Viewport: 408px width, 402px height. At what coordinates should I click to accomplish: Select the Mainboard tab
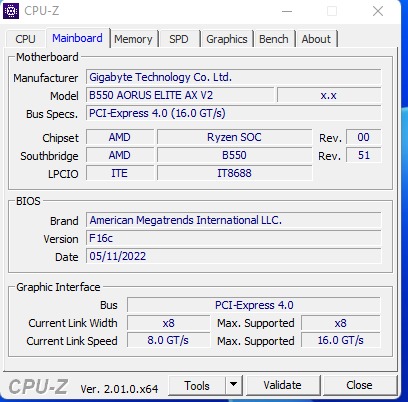[x=77, y=38]
